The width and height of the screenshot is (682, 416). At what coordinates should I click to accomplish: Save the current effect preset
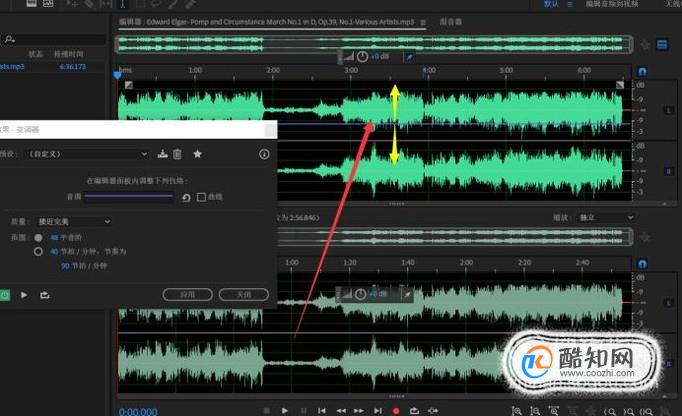pos(163,154)
